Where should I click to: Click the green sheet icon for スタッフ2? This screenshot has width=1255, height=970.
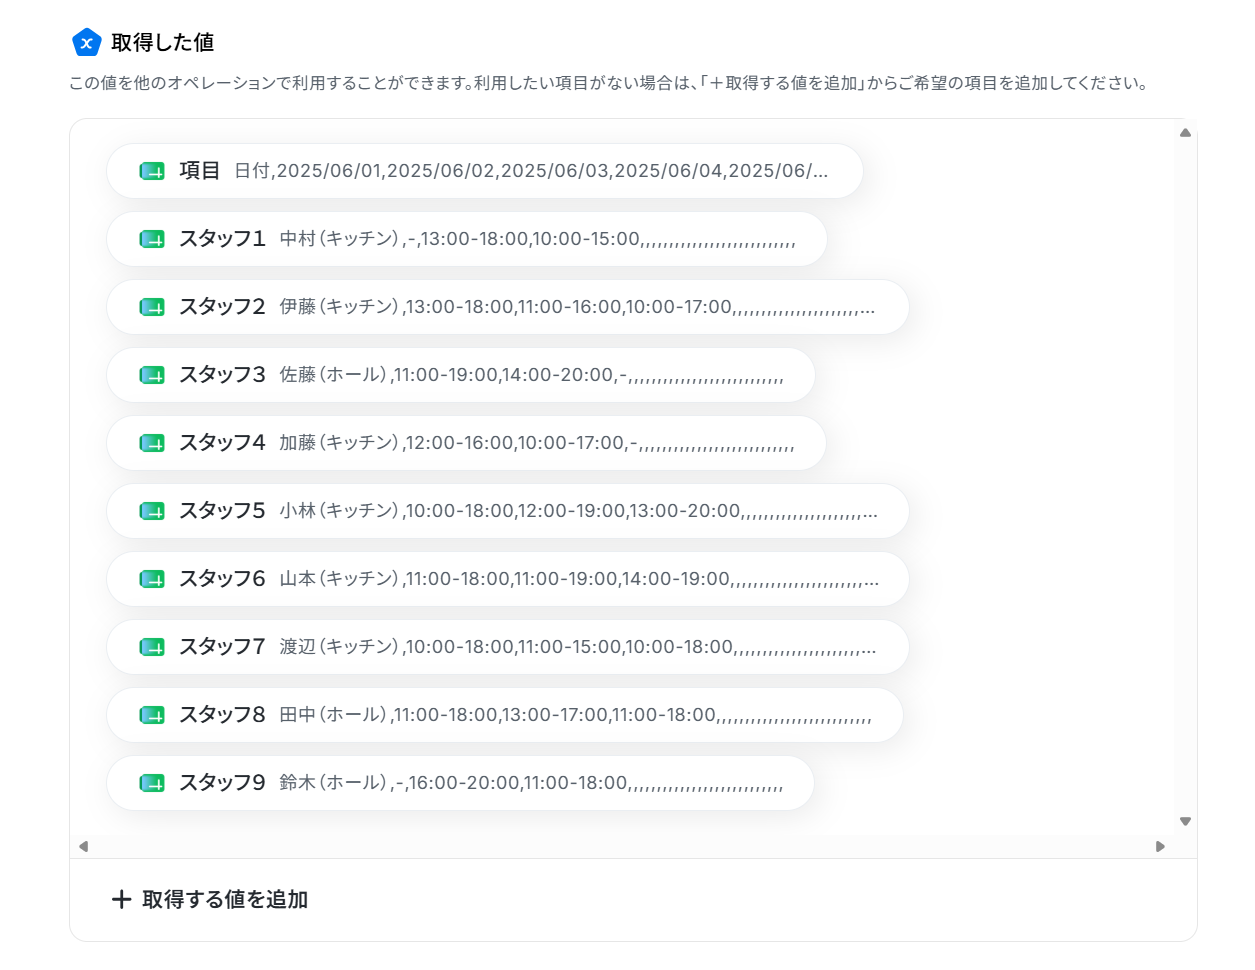click(152, 307)
